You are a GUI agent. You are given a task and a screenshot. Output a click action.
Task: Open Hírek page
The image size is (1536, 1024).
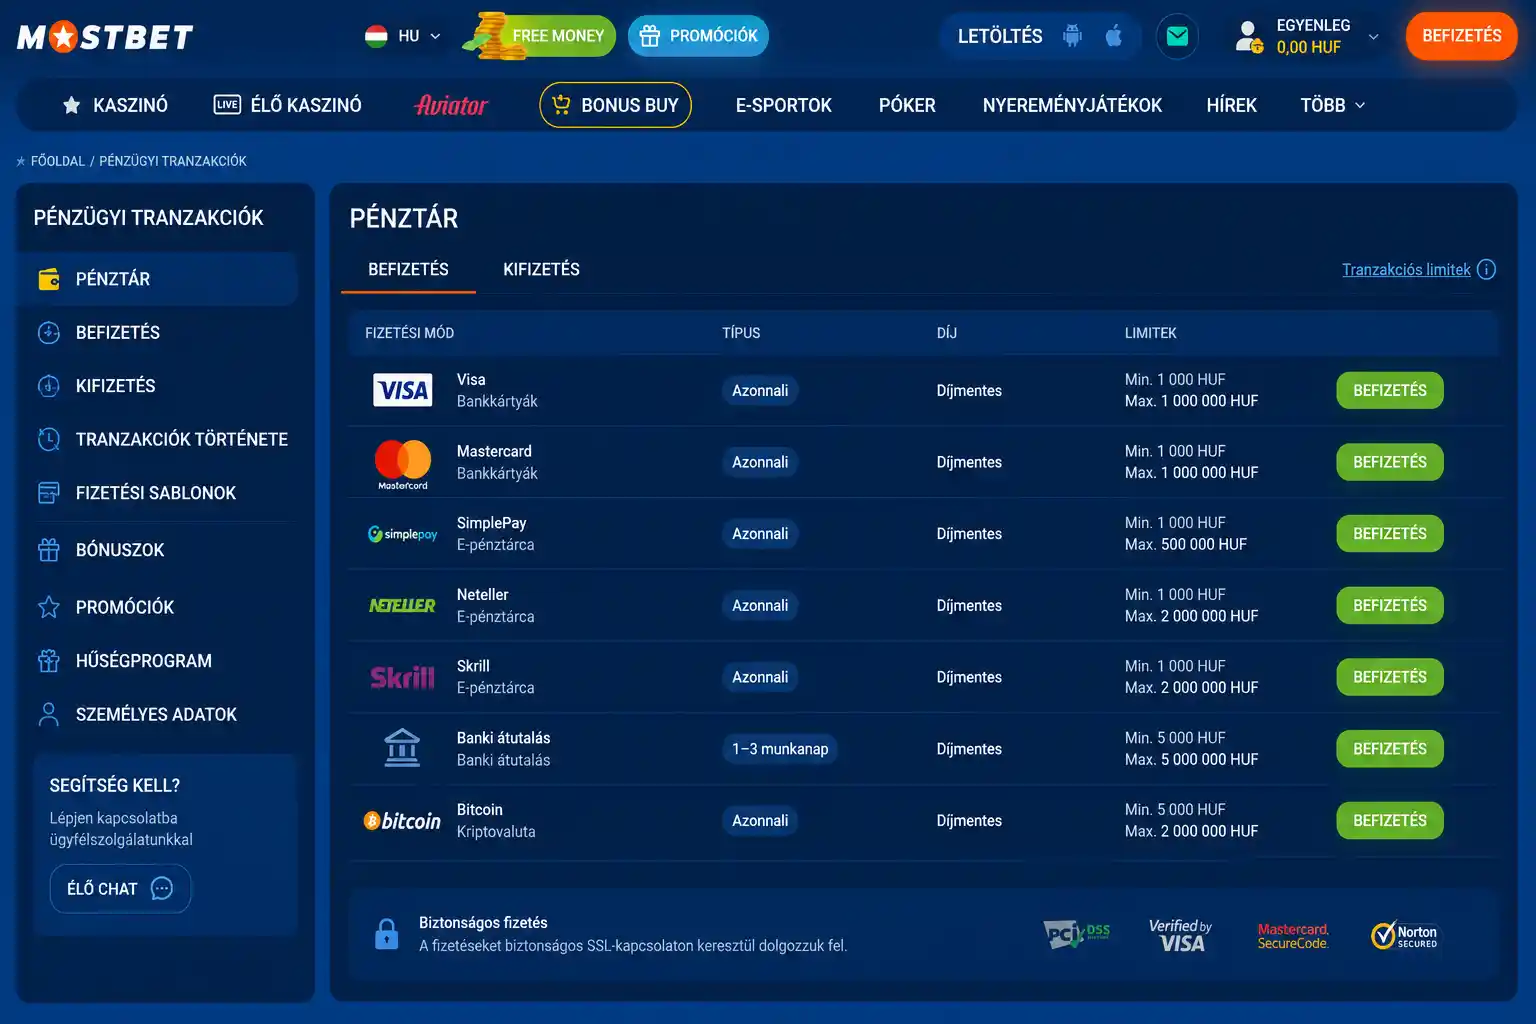pos(1231,105)
